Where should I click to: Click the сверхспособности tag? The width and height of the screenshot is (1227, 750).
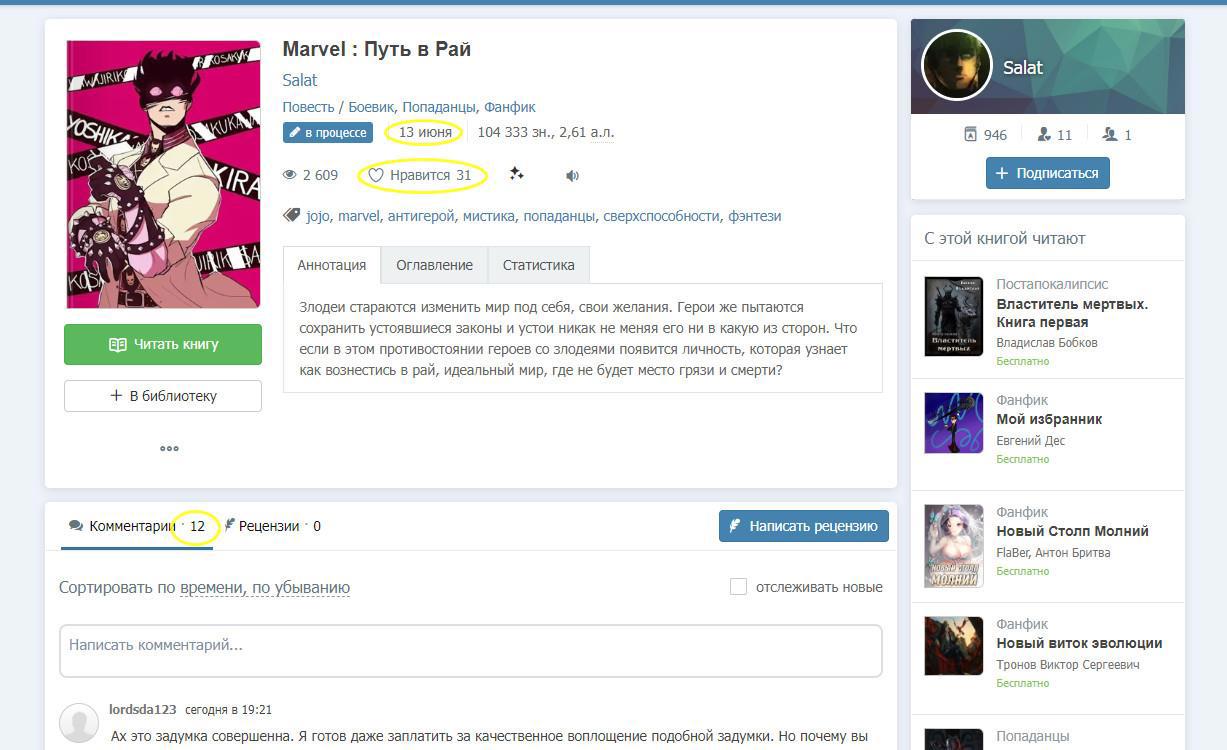pyautogui.click(x=661, y=216)
